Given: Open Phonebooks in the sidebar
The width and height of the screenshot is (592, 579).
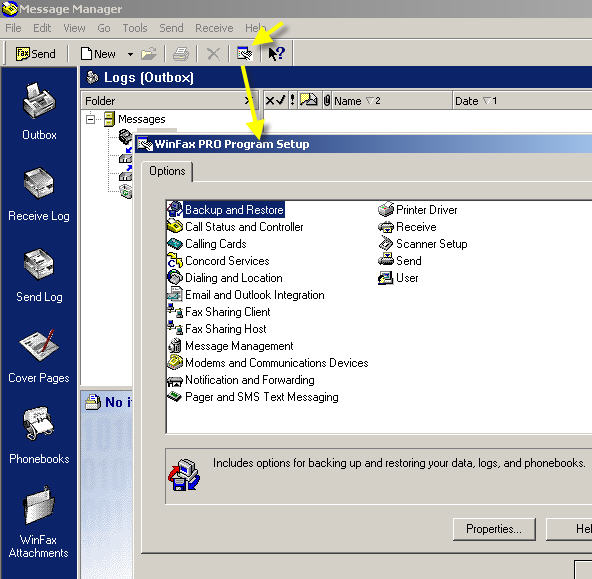Looking at the screenshot, I should click(39, 436).
